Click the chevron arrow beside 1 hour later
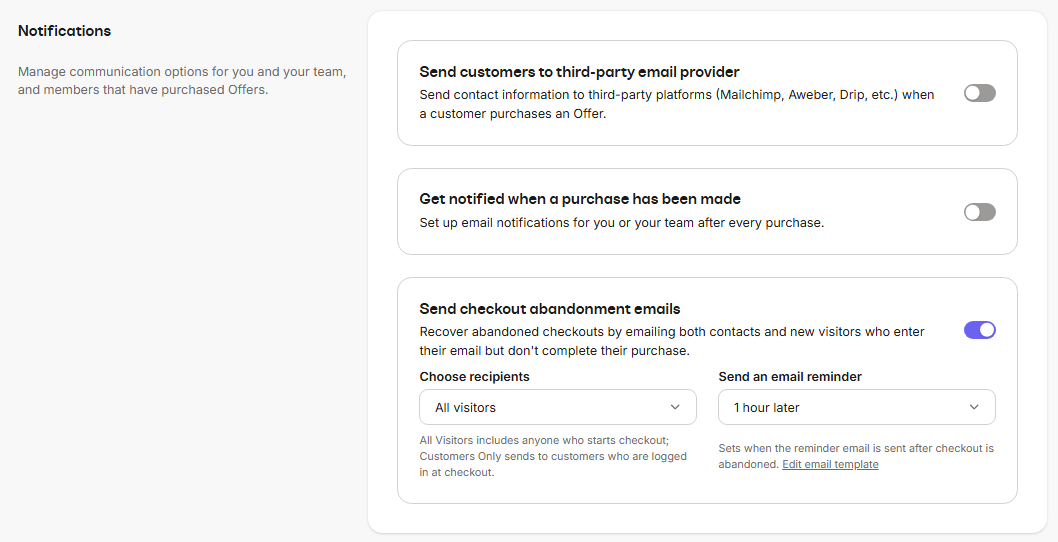 pyautogui.click(x=974, y=407)
